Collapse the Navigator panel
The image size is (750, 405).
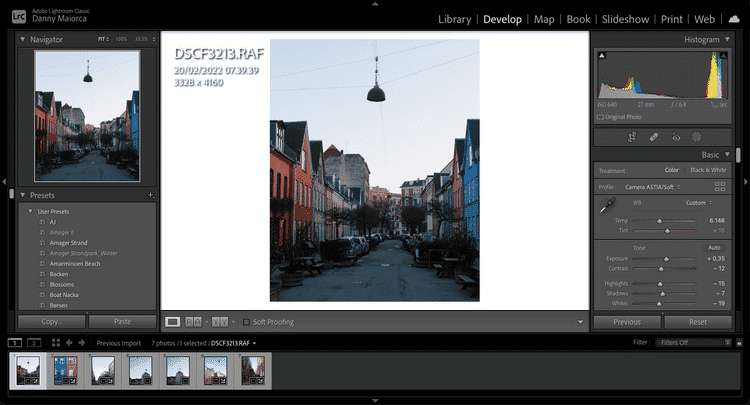coord(23,39)
